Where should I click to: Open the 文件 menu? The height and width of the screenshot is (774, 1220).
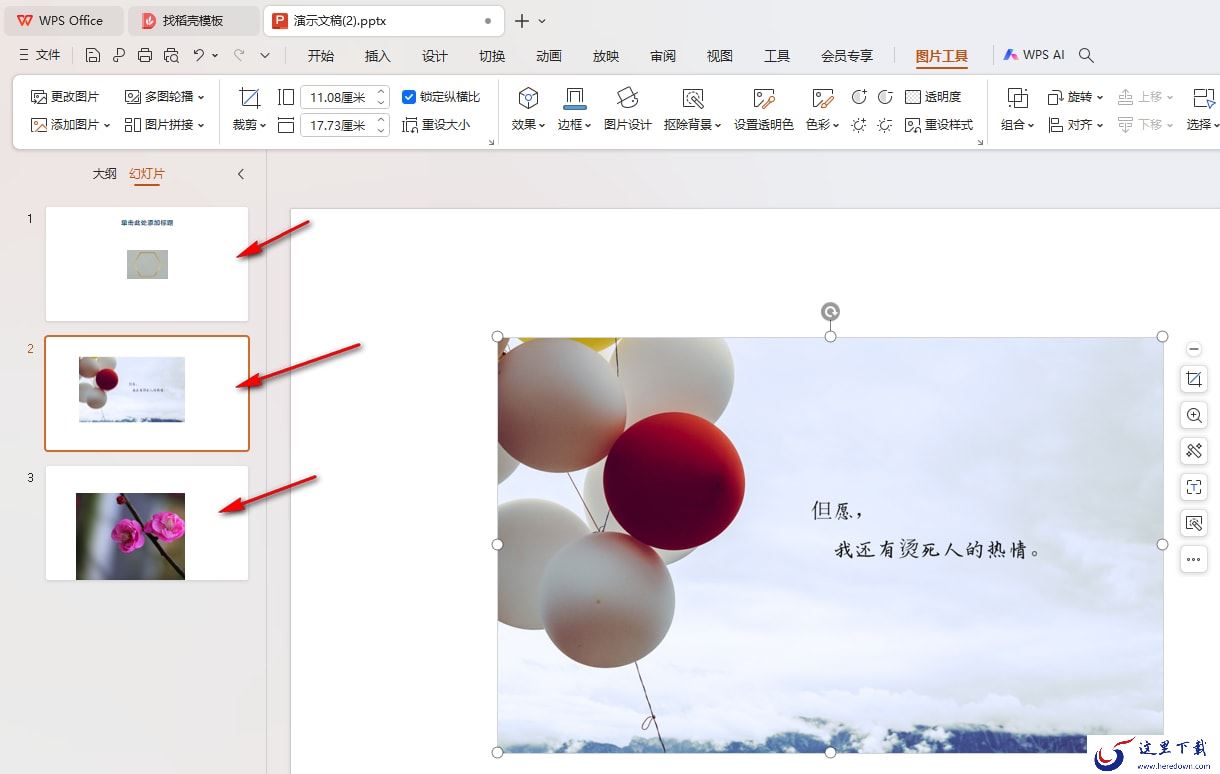40,56
